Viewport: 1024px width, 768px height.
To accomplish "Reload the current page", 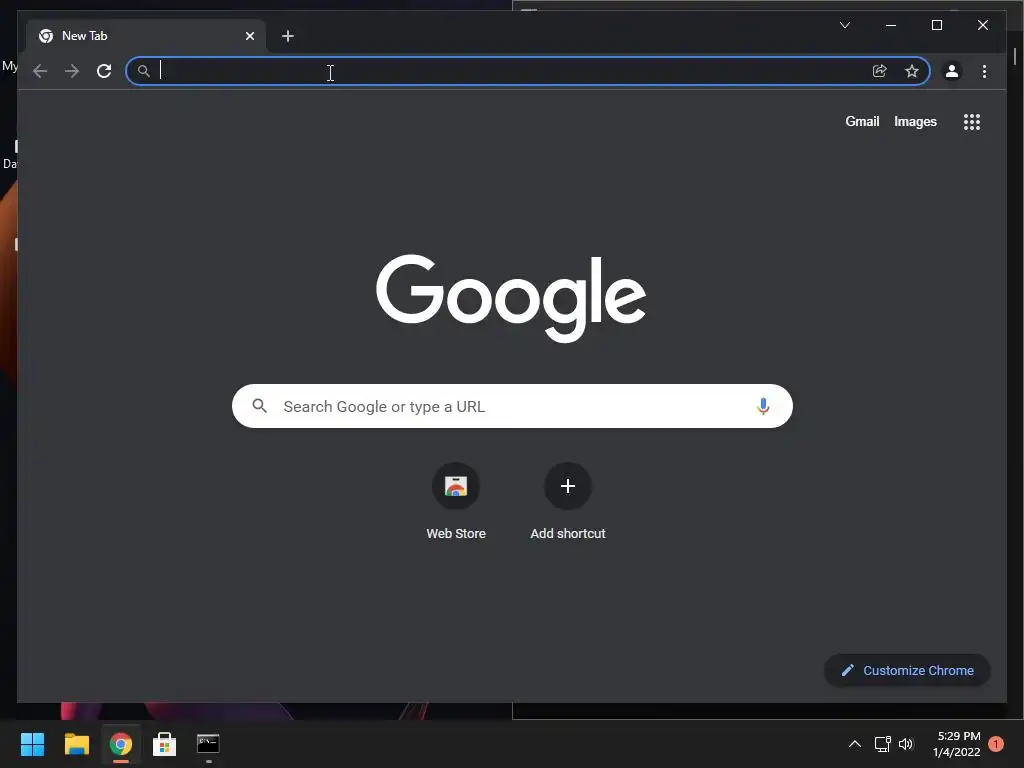I will tap(104, 71).
